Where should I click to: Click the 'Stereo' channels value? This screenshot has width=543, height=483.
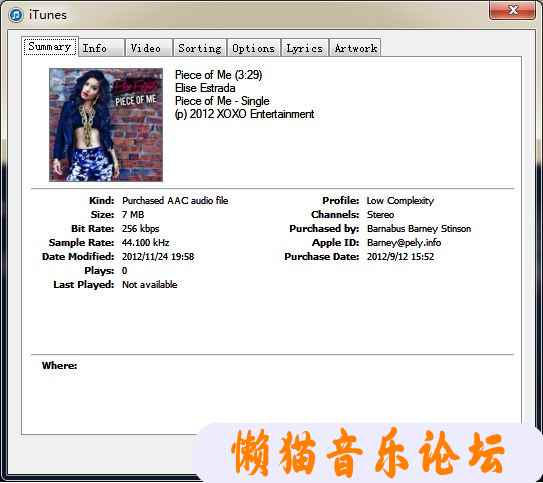tap(380, 215)
